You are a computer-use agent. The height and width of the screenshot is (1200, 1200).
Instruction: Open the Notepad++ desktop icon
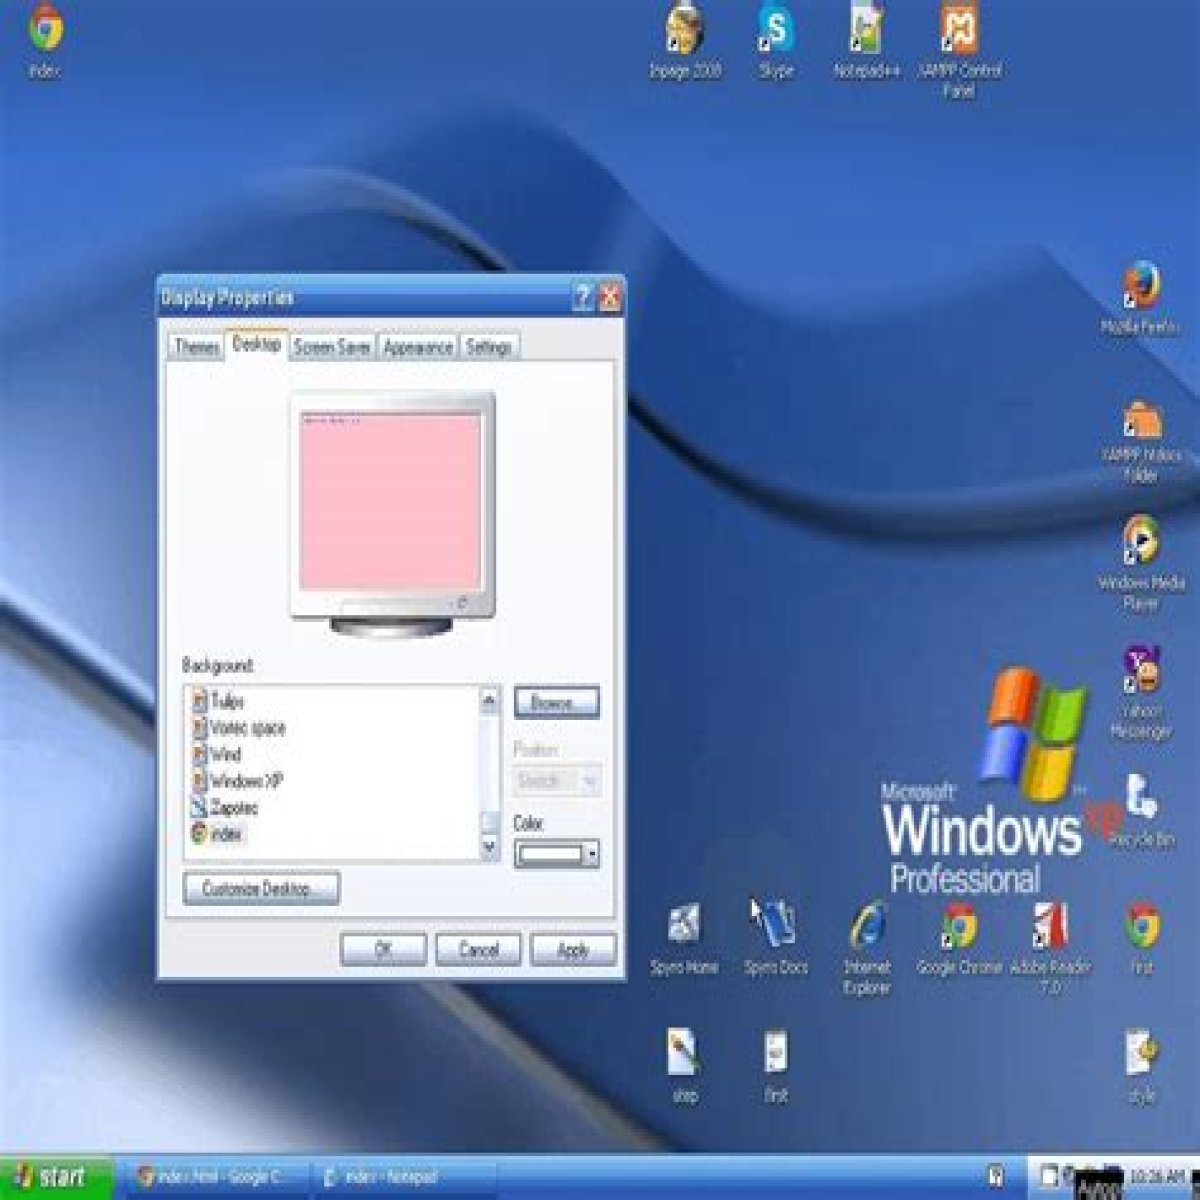click(x=866, y=40)
